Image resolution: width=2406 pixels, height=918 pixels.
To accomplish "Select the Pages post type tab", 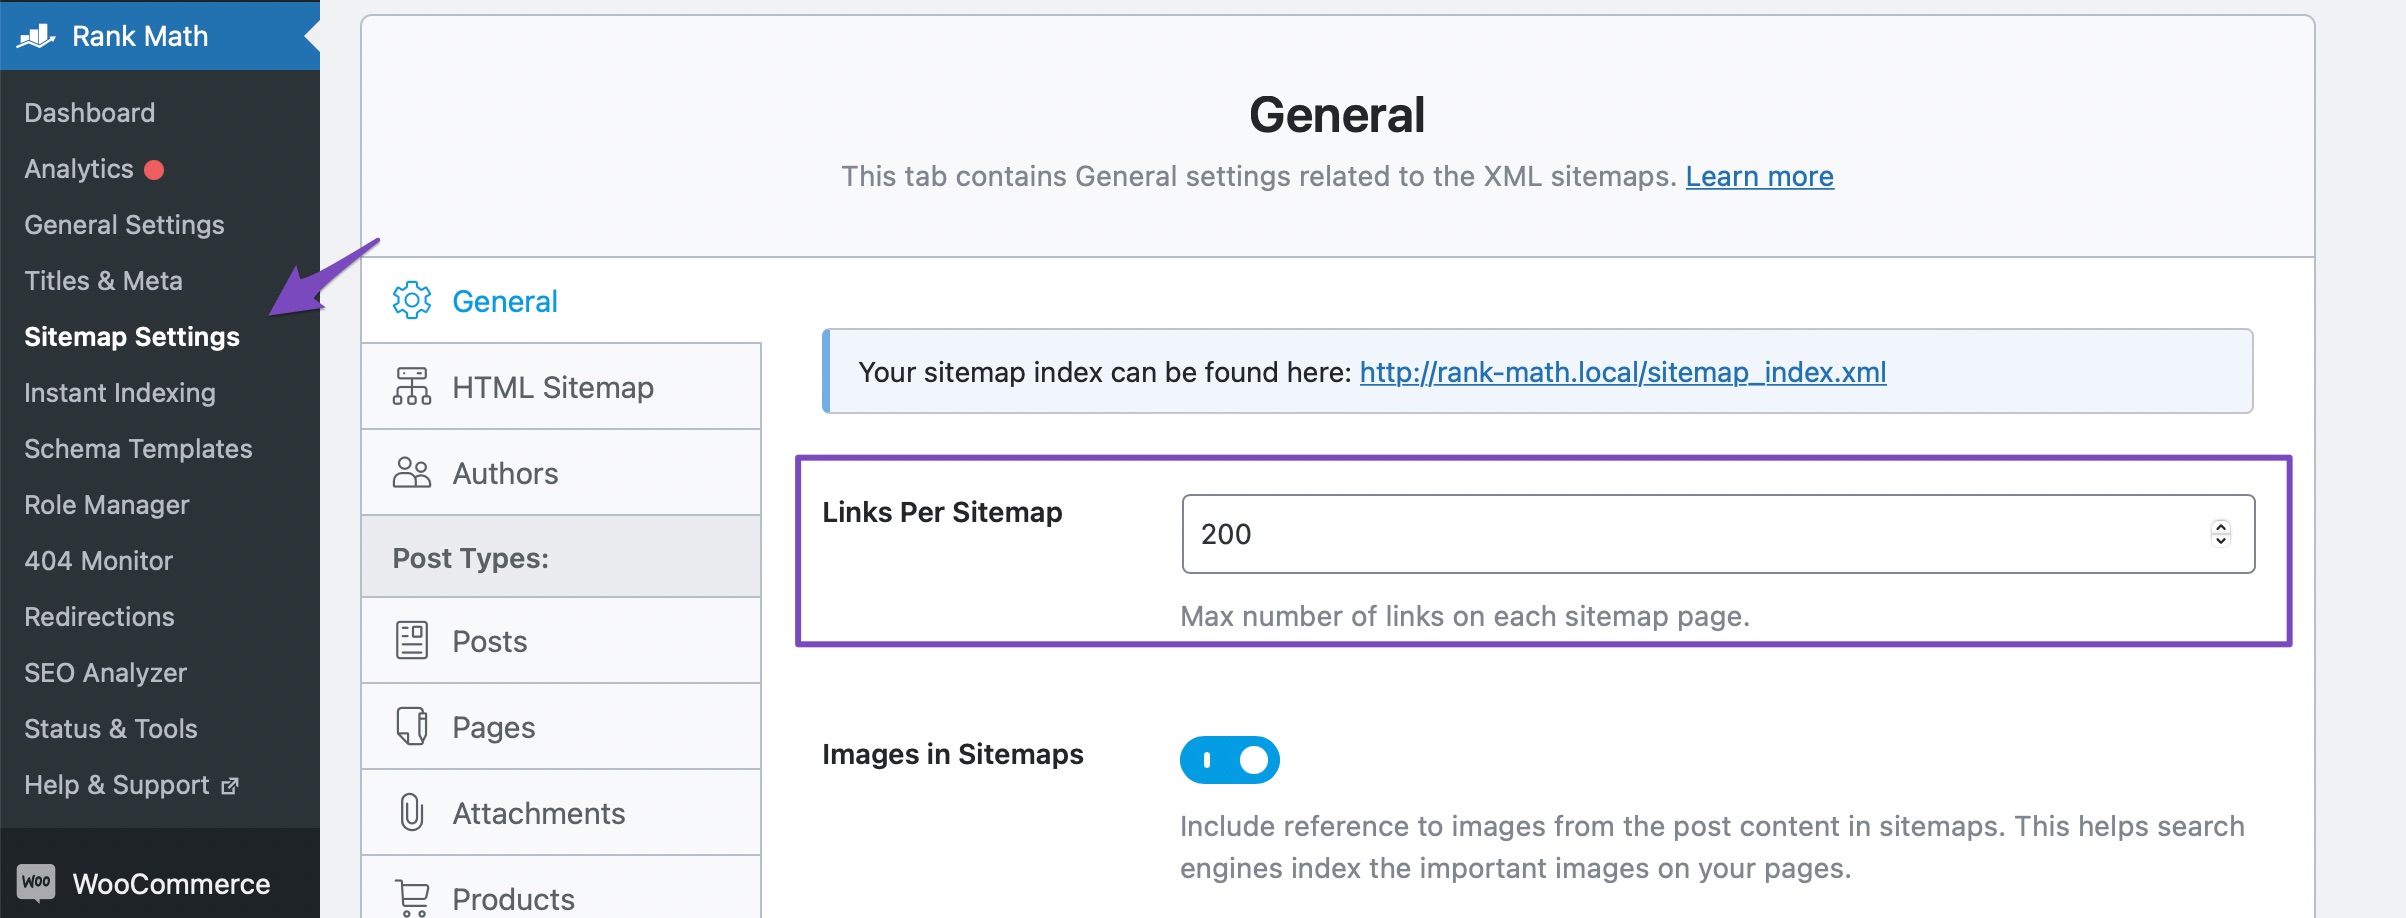I will click(x=561, y=727).
